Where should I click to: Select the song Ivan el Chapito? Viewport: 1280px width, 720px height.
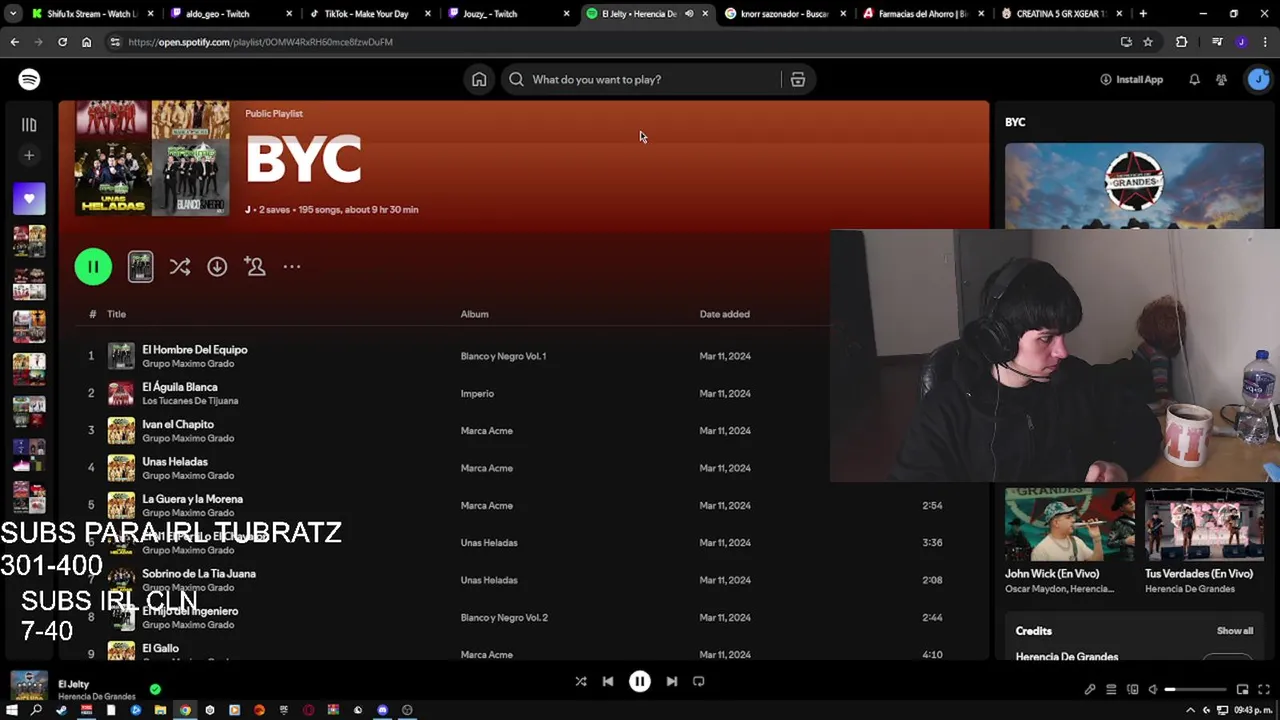click(x=178, y=425)
